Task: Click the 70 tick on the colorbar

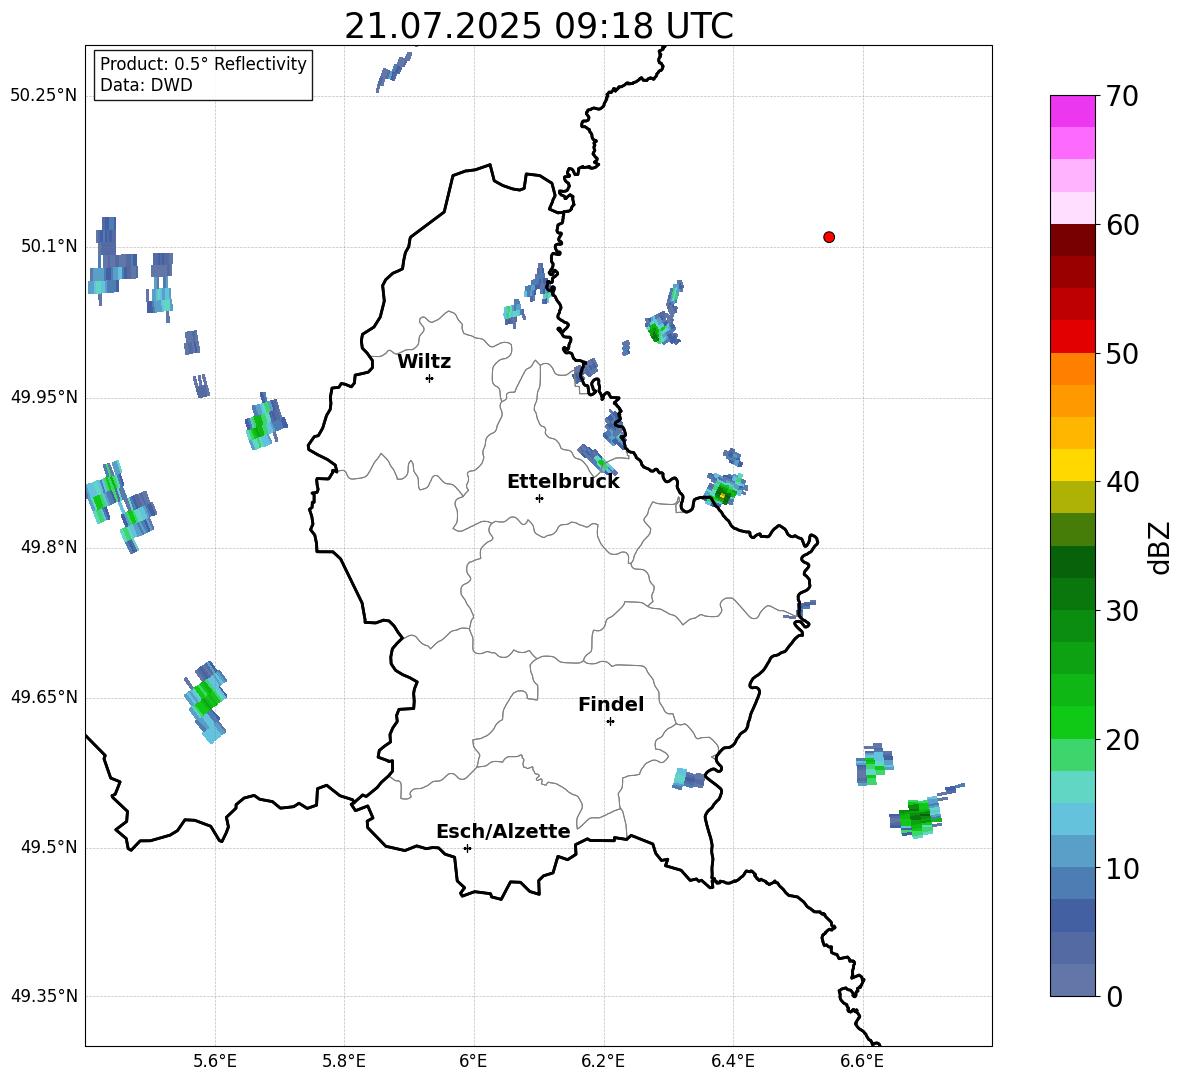Action: [1122, 96]
